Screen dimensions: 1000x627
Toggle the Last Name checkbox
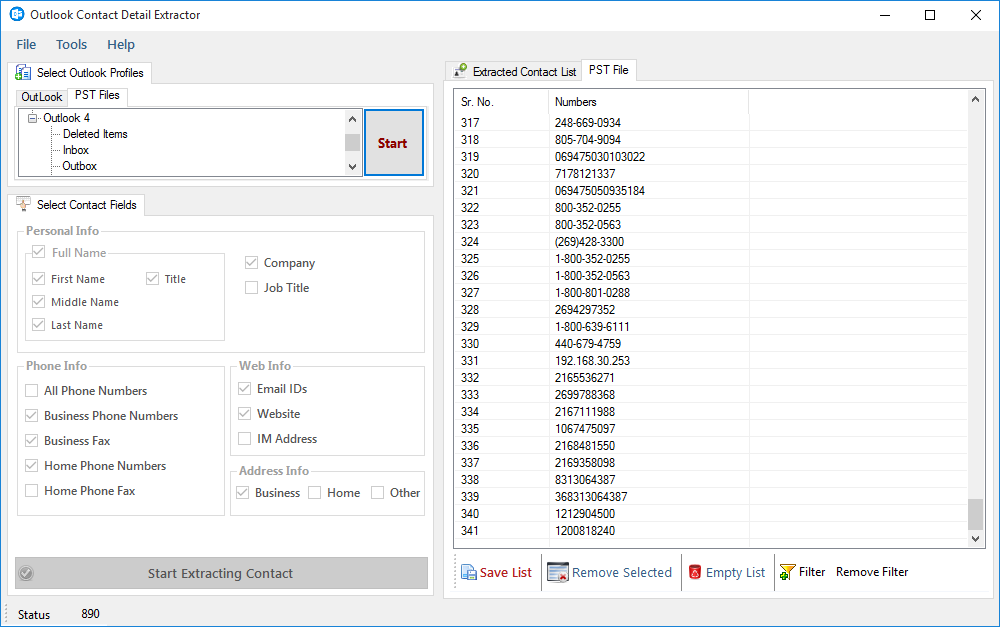(38, 325)
